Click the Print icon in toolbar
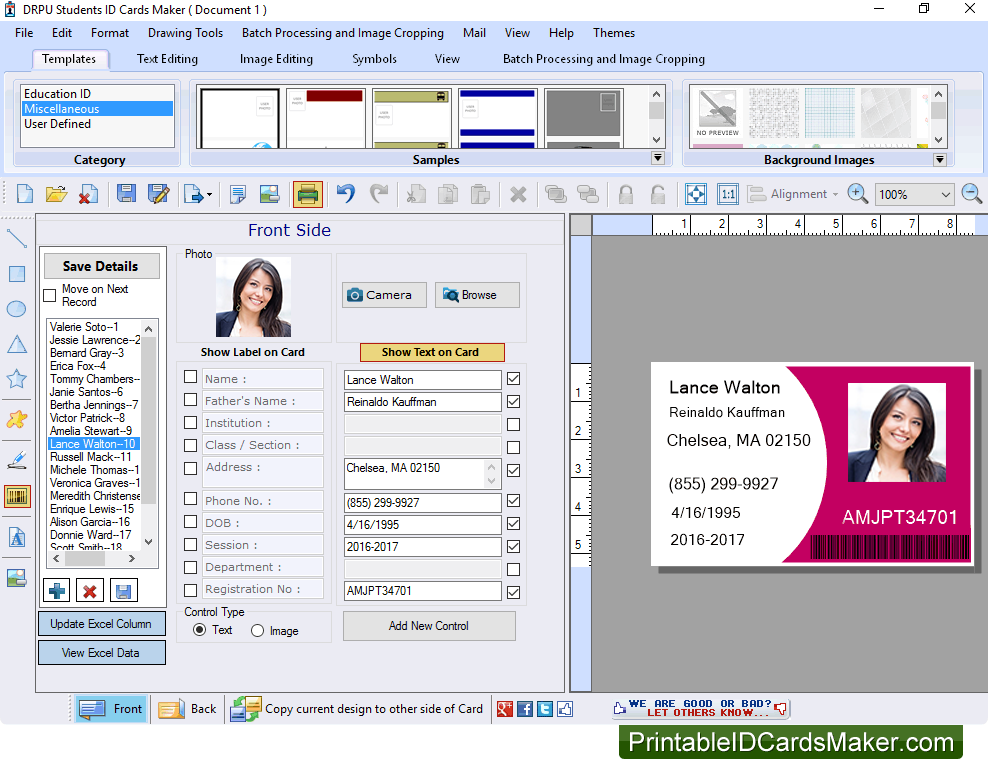988x759 pixels. (x=307, y=194)
